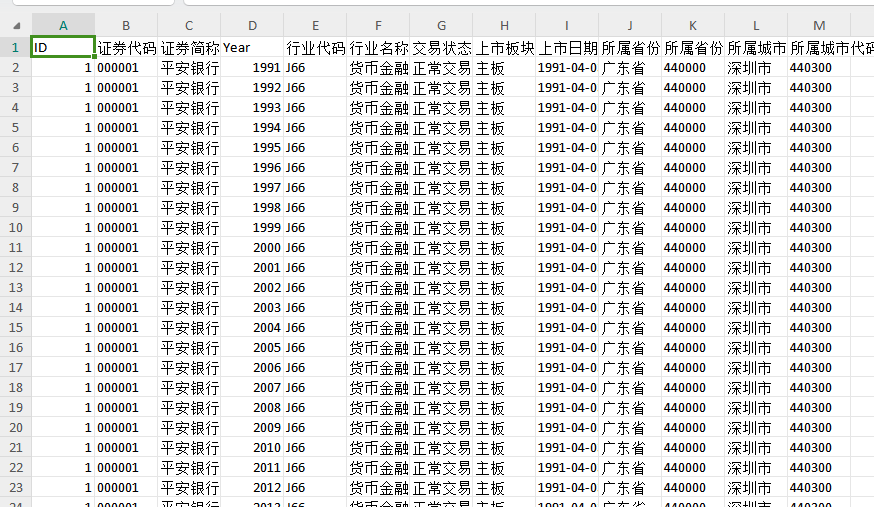The width and height of the screenshot is (874, 507).
Task: Click cell containing year 1998
Action: pyautogui.click(x=252, y=208)
